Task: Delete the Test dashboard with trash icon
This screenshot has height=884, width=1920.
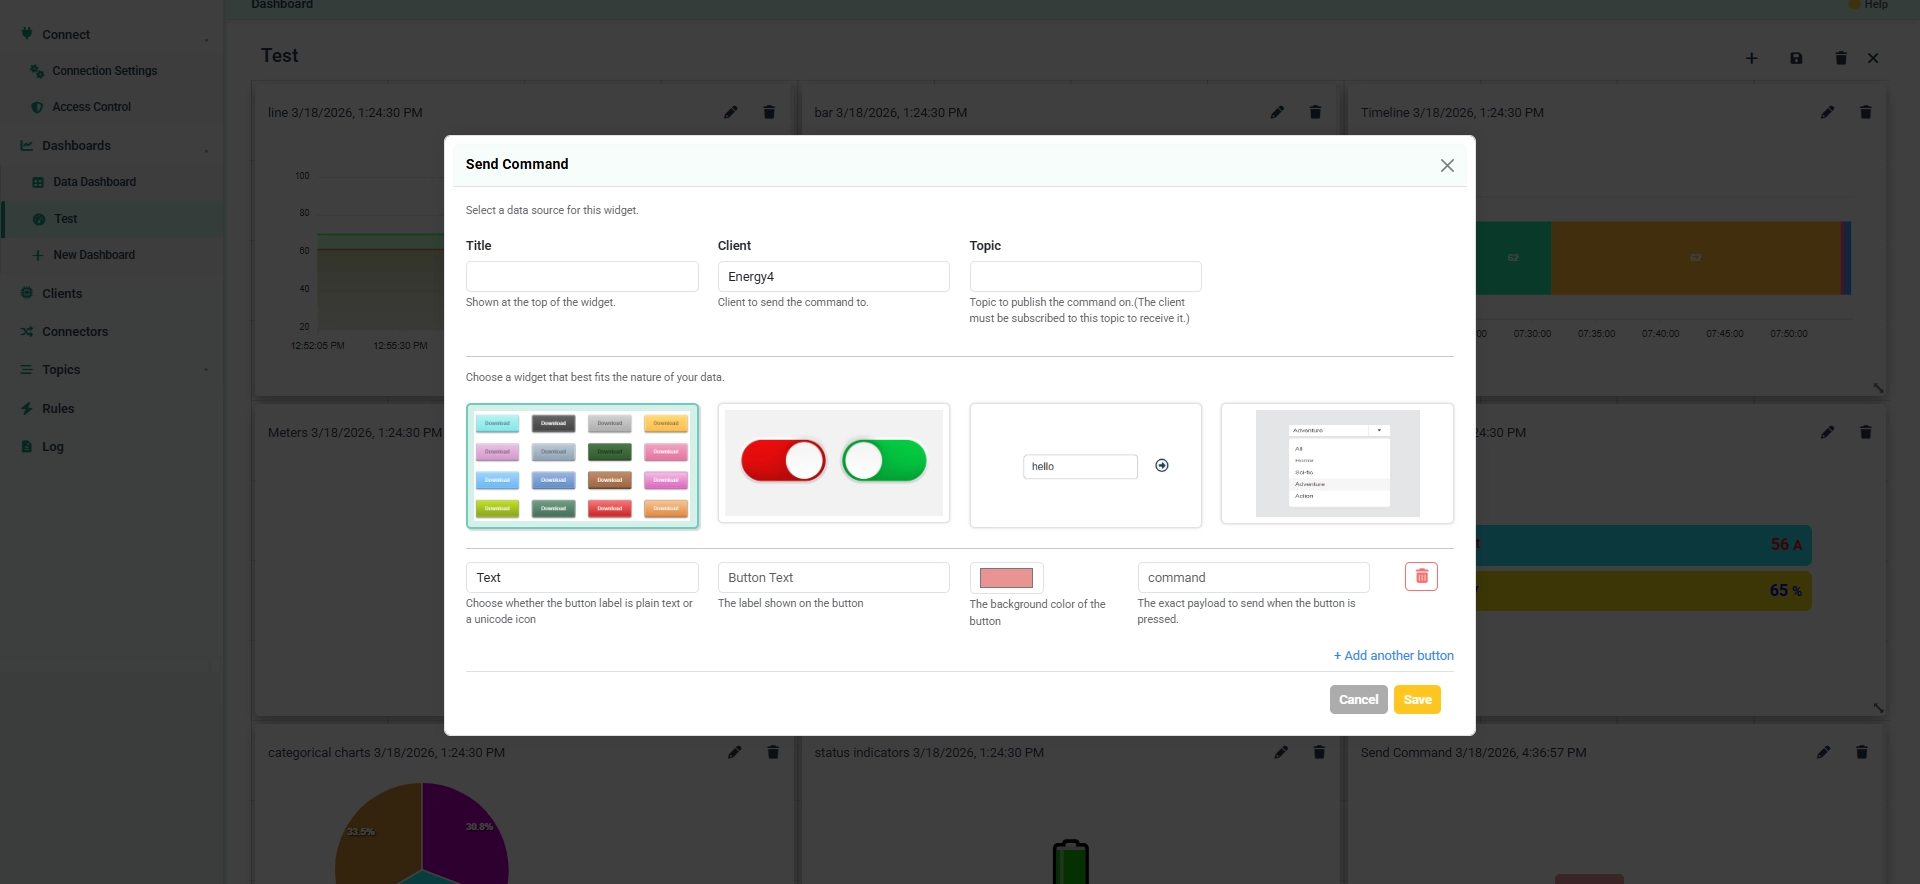Action: tap(1840, 58)
